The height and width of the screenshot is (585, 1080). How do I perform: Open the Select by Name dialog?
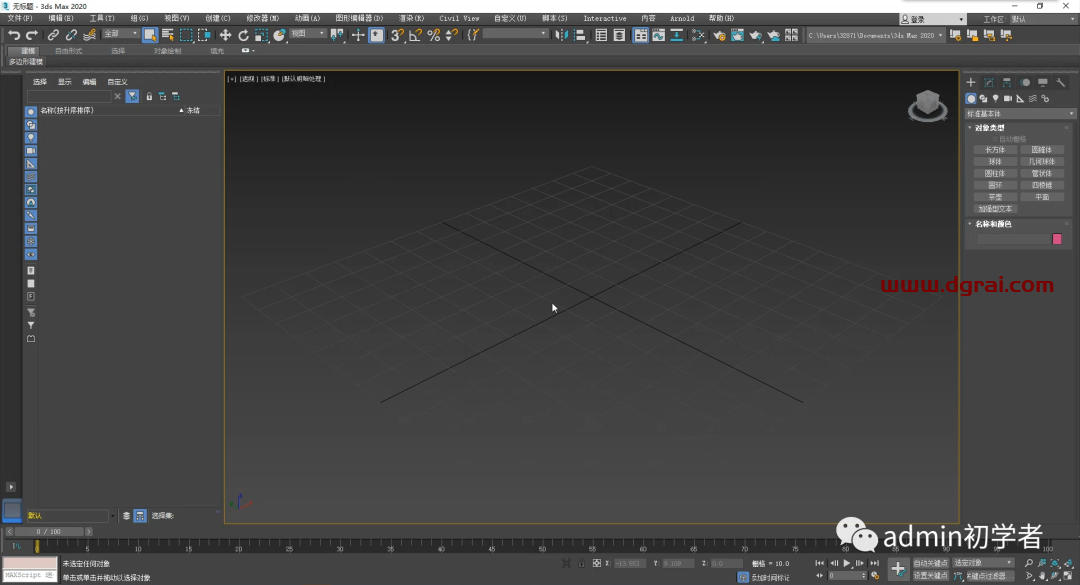[167, 35]
